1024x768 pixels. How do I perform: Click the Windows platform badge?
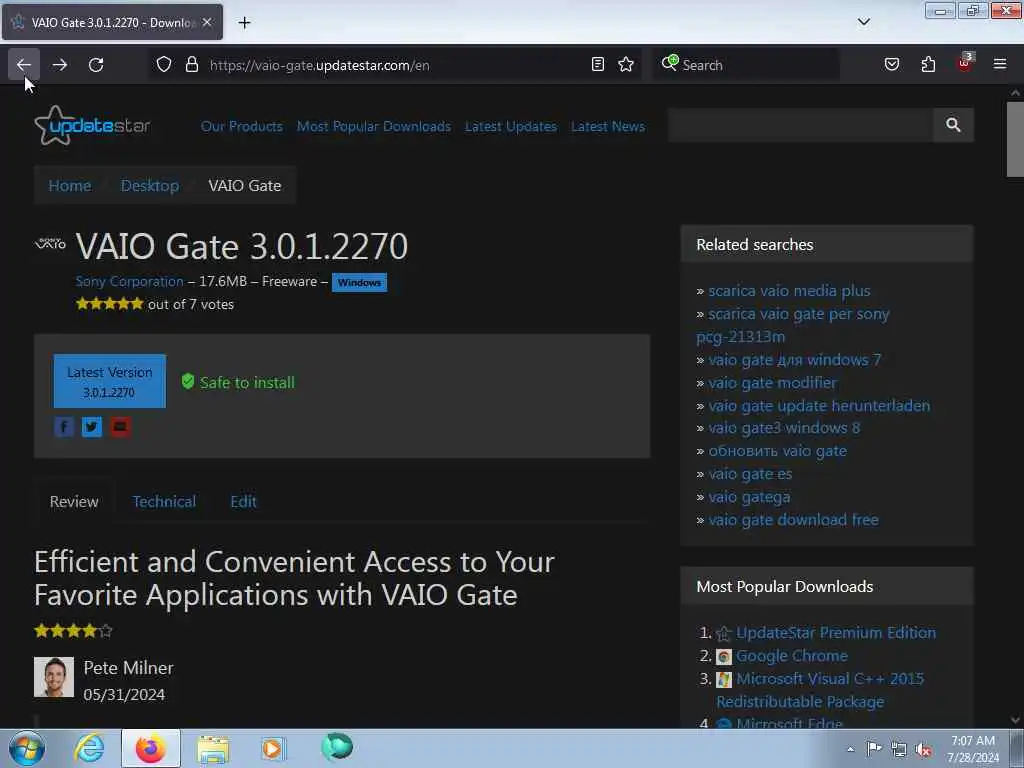click(x=359, y=282)
